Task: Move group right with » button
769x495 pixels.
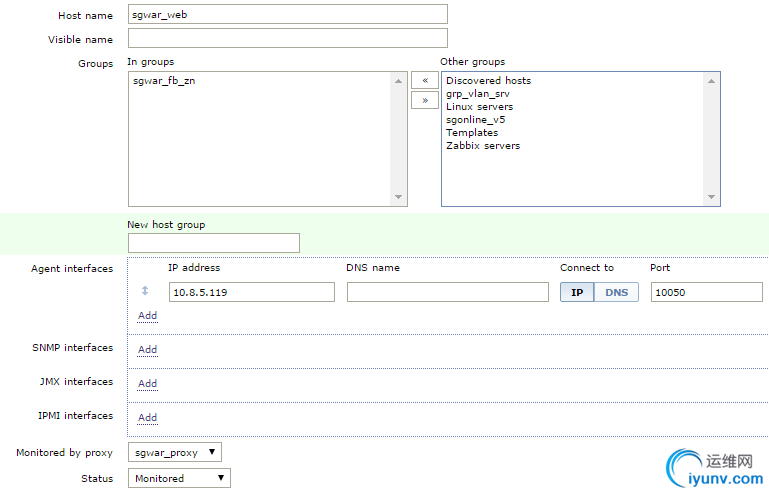Action: (425, 100)
